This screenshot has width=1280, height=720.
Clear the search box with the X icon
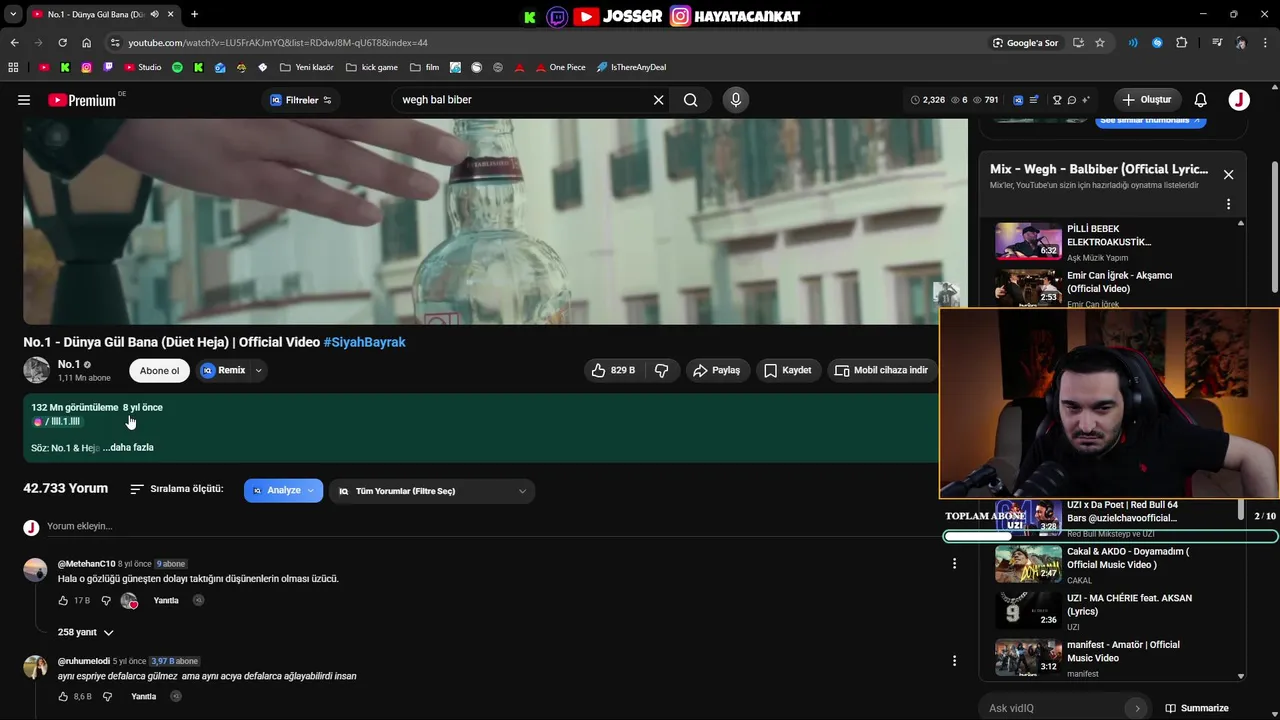tap(658, 100)
